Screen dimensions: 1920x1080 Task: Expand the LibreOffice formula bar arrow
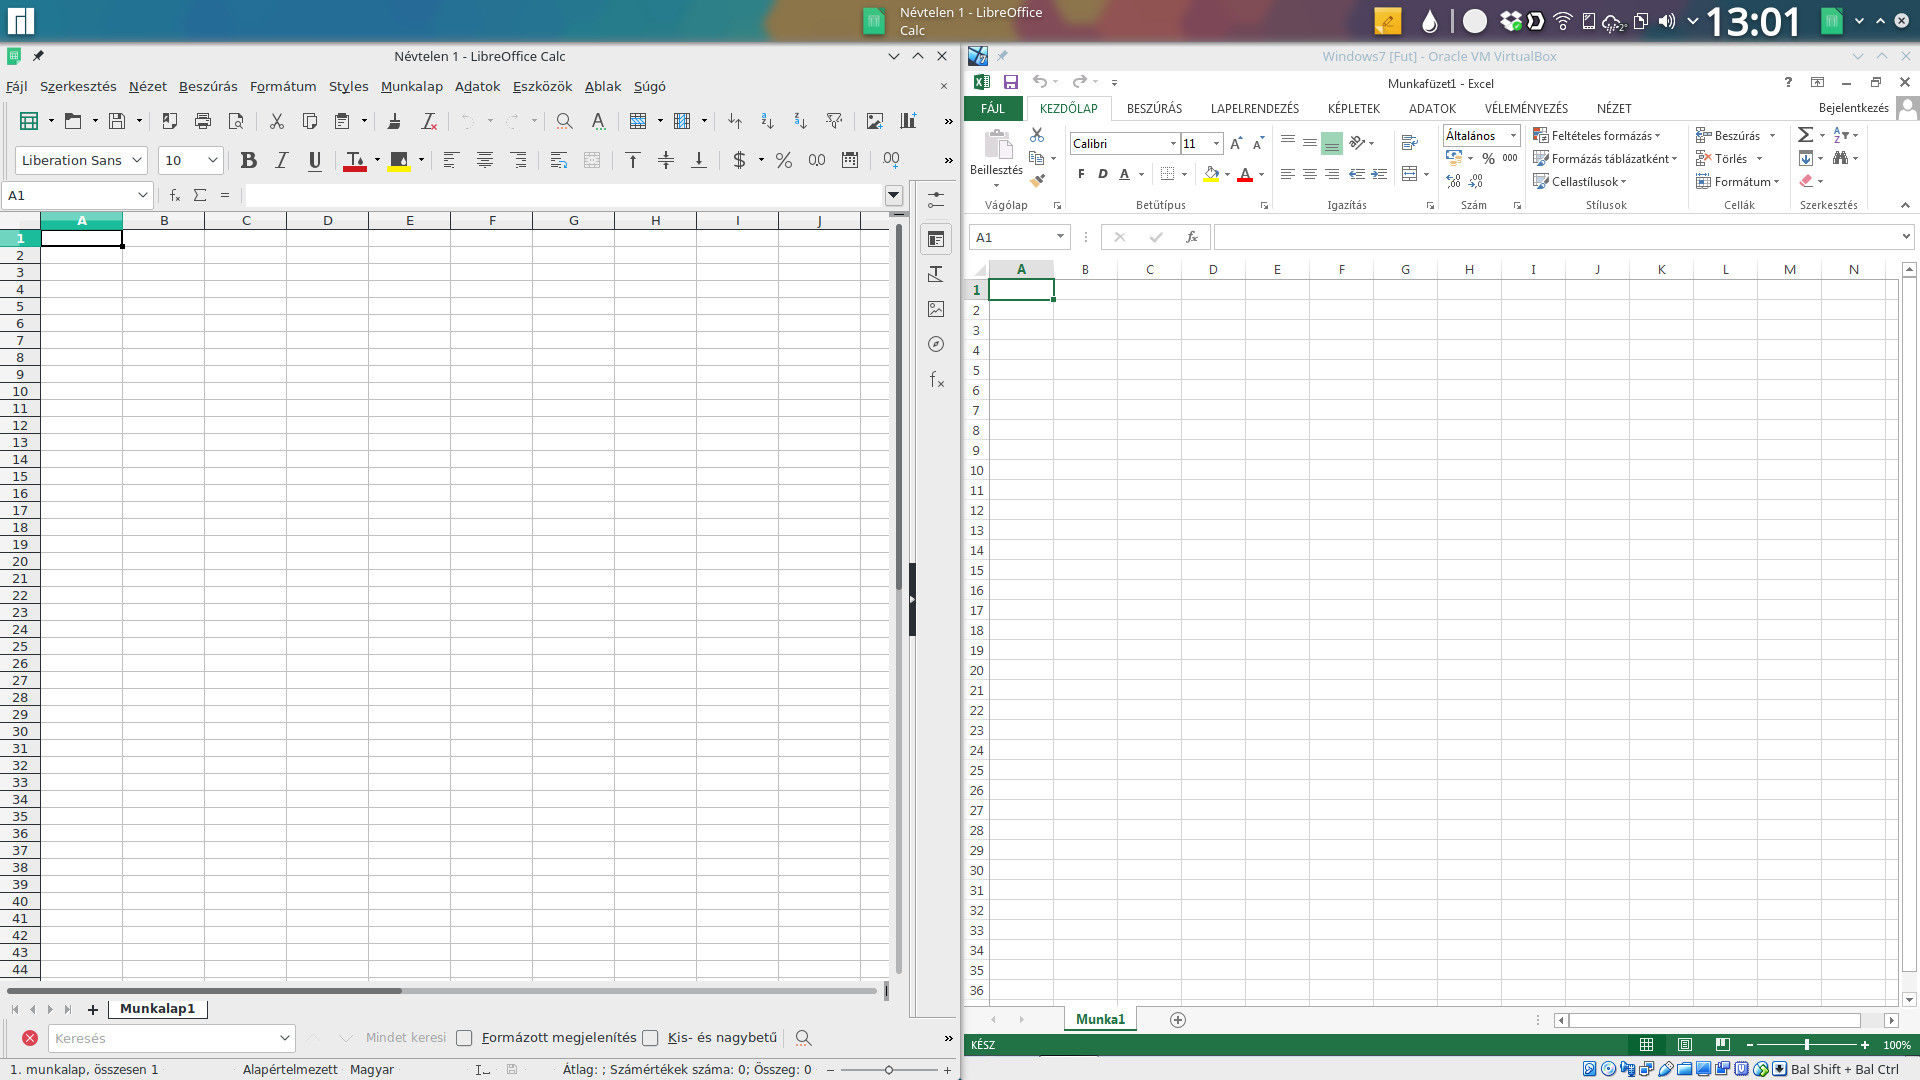coord(894,195)
